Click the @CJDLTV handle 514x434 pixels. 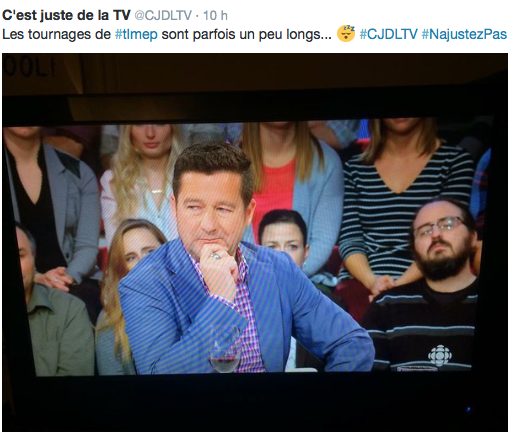(x=163, y=15)
